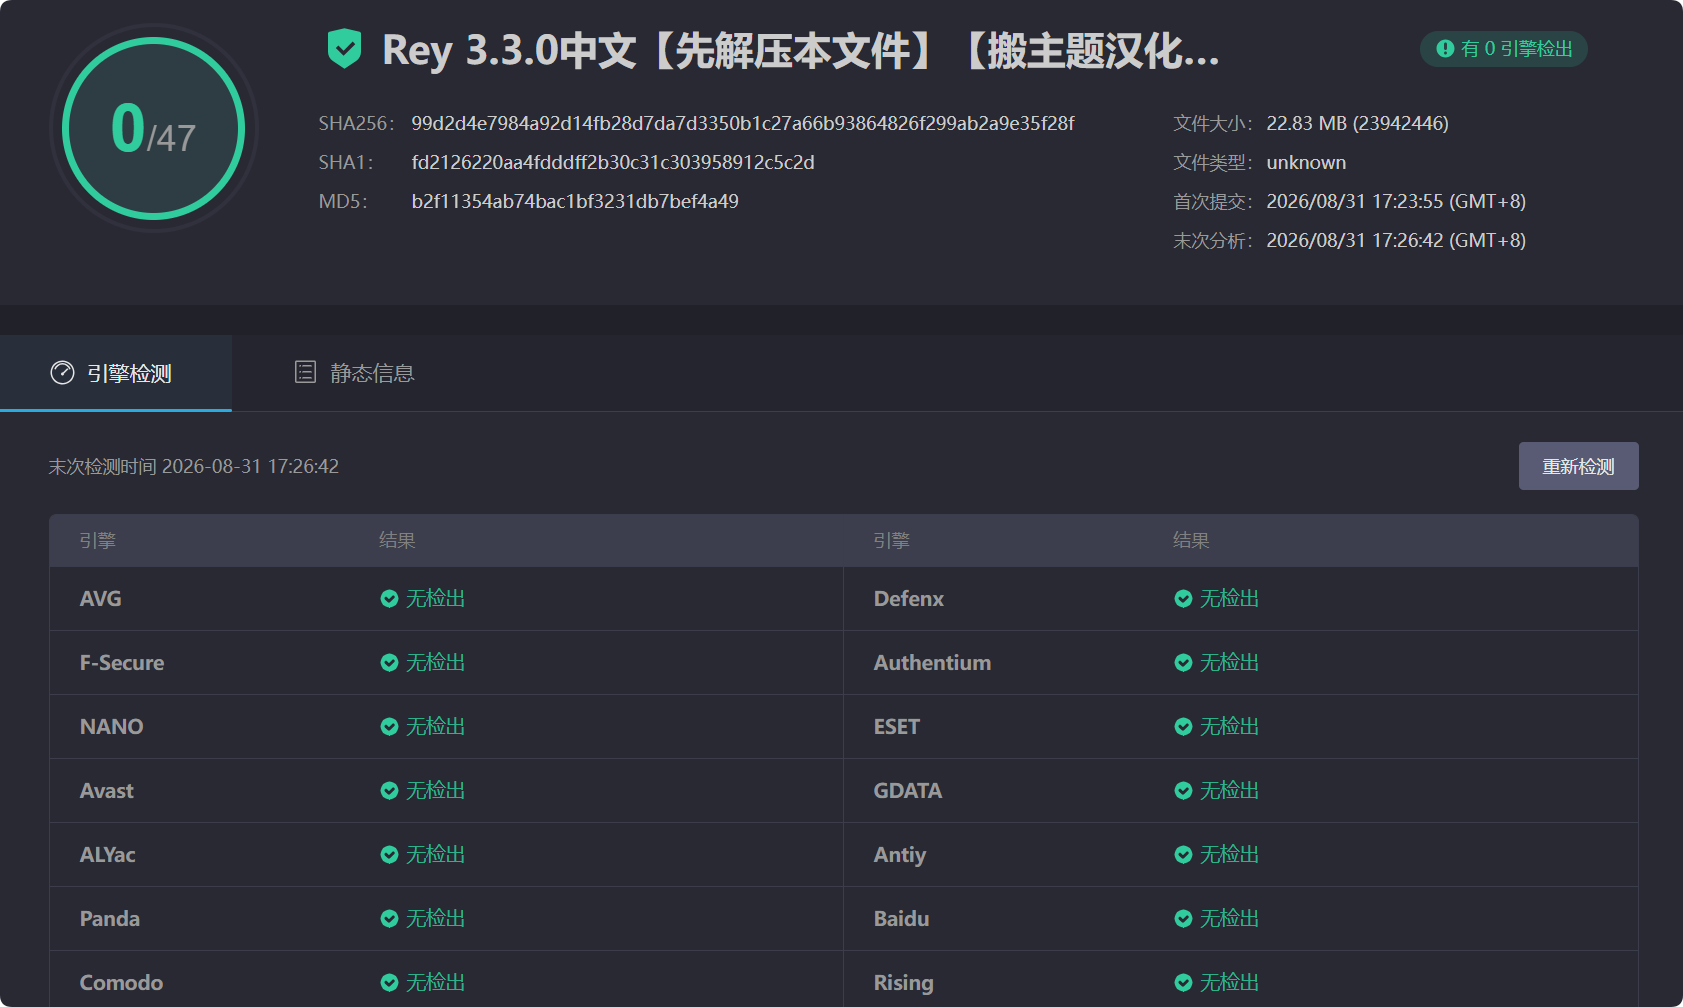Click the list icon on 静态信息 tab
Viewport: 1683px width, 1007px height.
305,372
